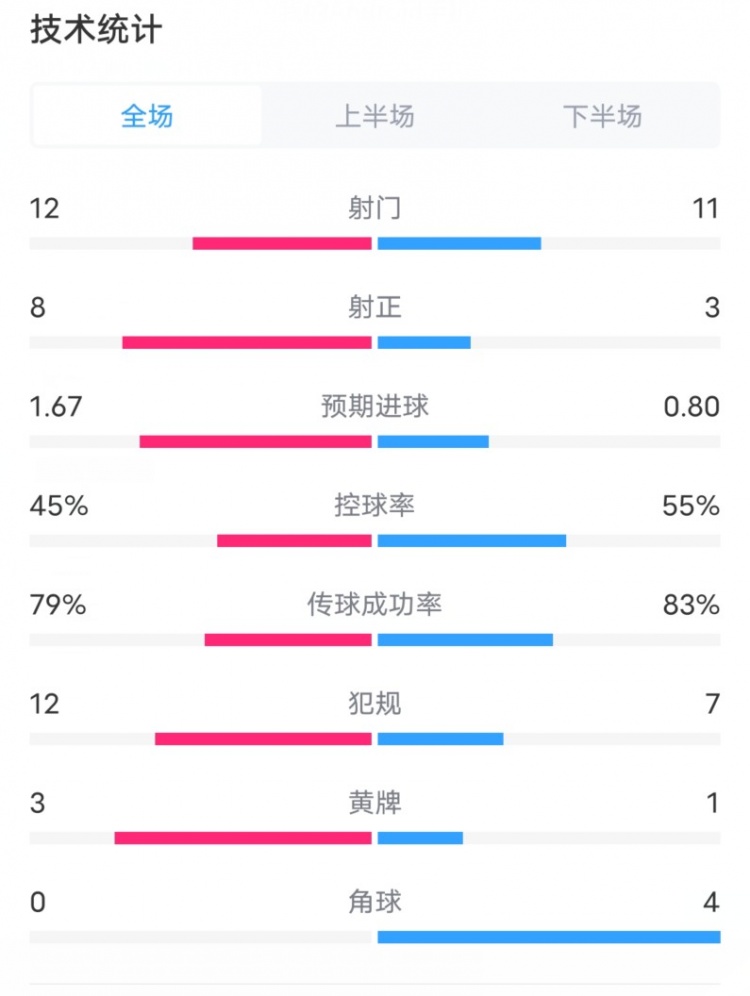Tap the 传球成功率 label

(375, 604)
